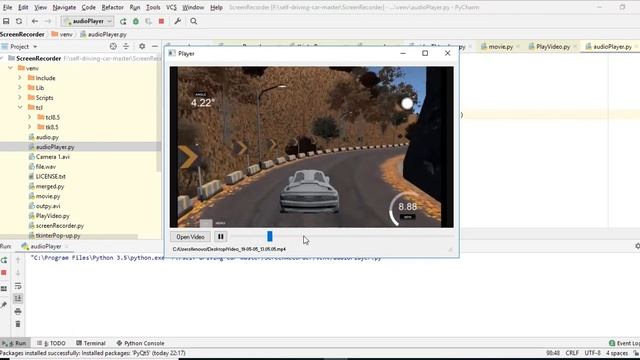Click the video frame in the Player window

tap(311, 147)
